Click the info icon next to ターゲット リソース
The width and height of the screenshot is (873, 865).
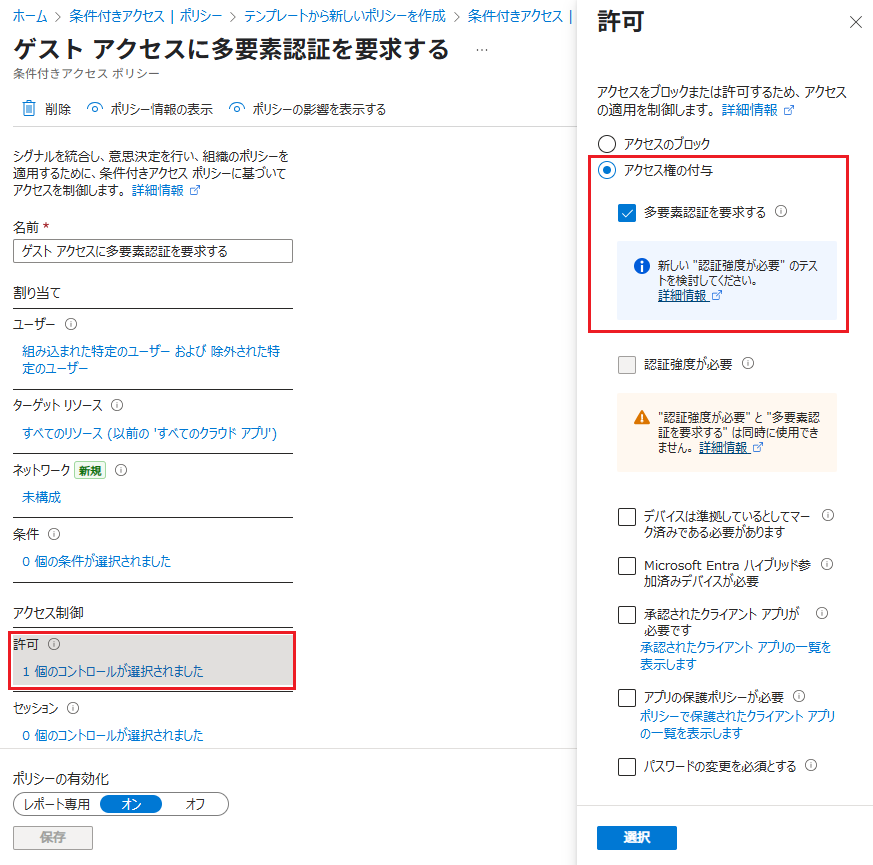pyautogui.click(x=117, y=405)
